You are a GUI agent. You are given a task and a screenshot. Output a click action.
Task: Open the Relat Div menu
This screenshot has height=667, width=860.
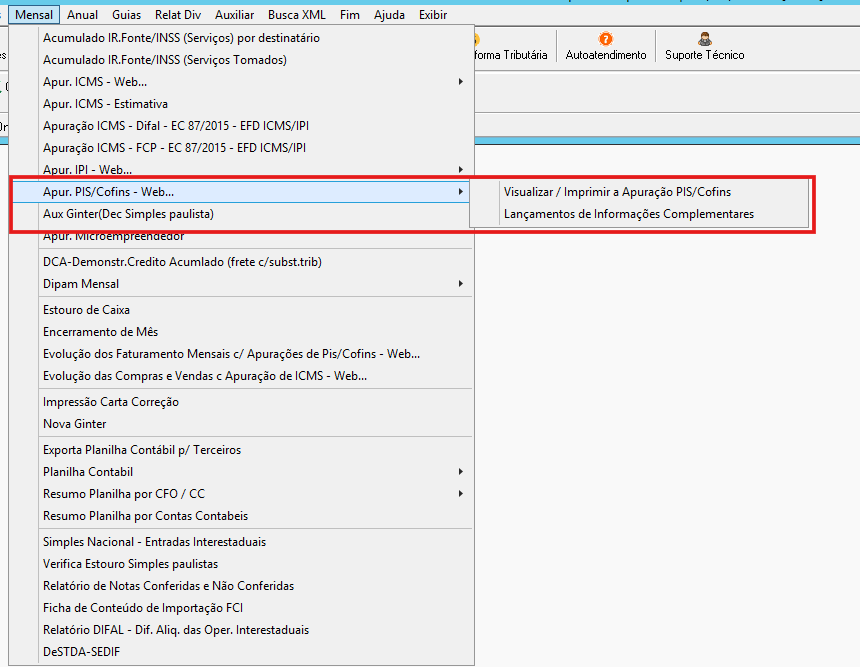(178, 15)
